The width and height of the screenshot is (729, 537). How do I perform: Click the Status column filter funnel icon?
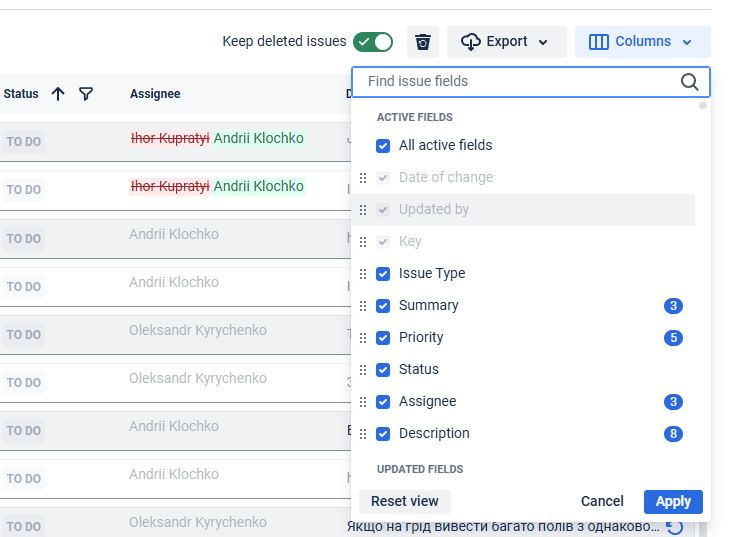pos(86,94)
